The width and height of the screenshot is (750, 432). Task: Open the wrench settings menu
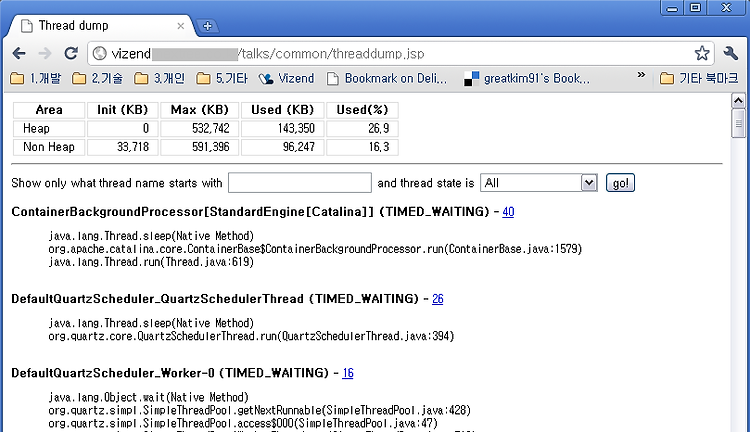point(731,53)
